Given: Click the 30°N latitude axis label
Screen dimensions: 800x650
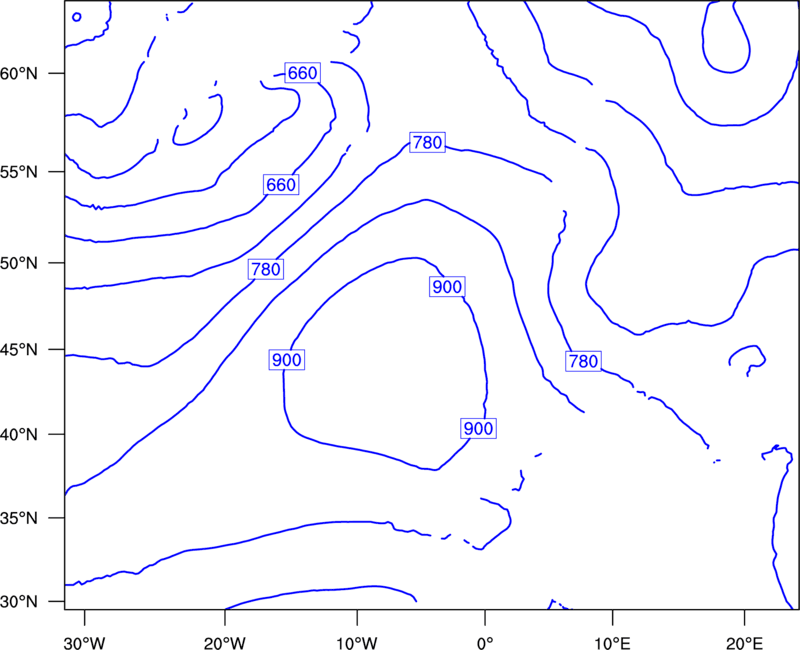Looking at the screenshot, I should click(x=19, y=602).
